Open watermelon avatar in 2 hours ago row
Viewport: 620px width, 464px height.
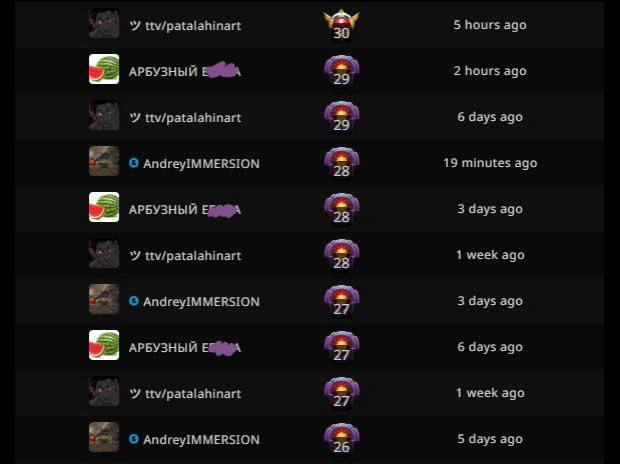pos(104,69)
